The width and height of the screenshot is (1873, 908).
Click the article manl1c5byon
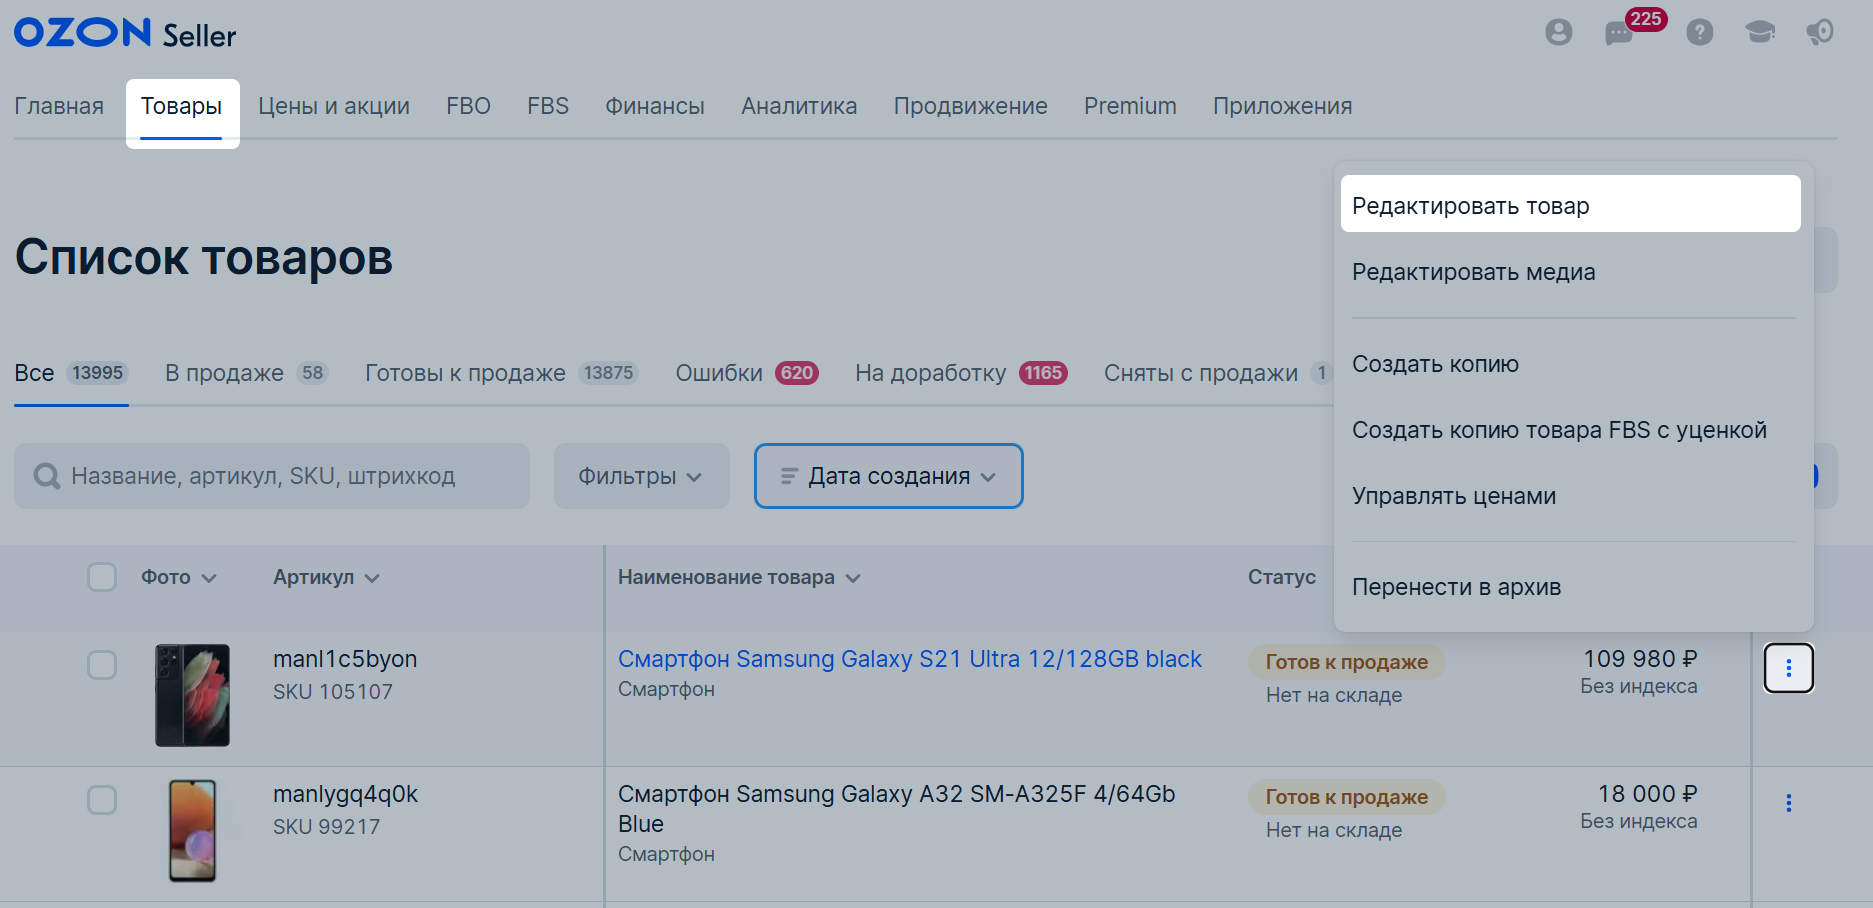click(x=345, y=659)
